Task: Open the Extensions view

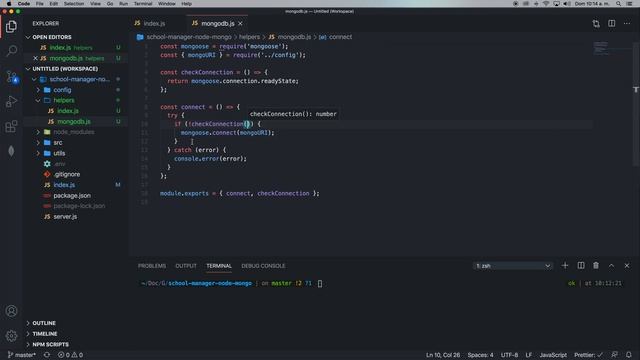Action: tap(11, 126)
